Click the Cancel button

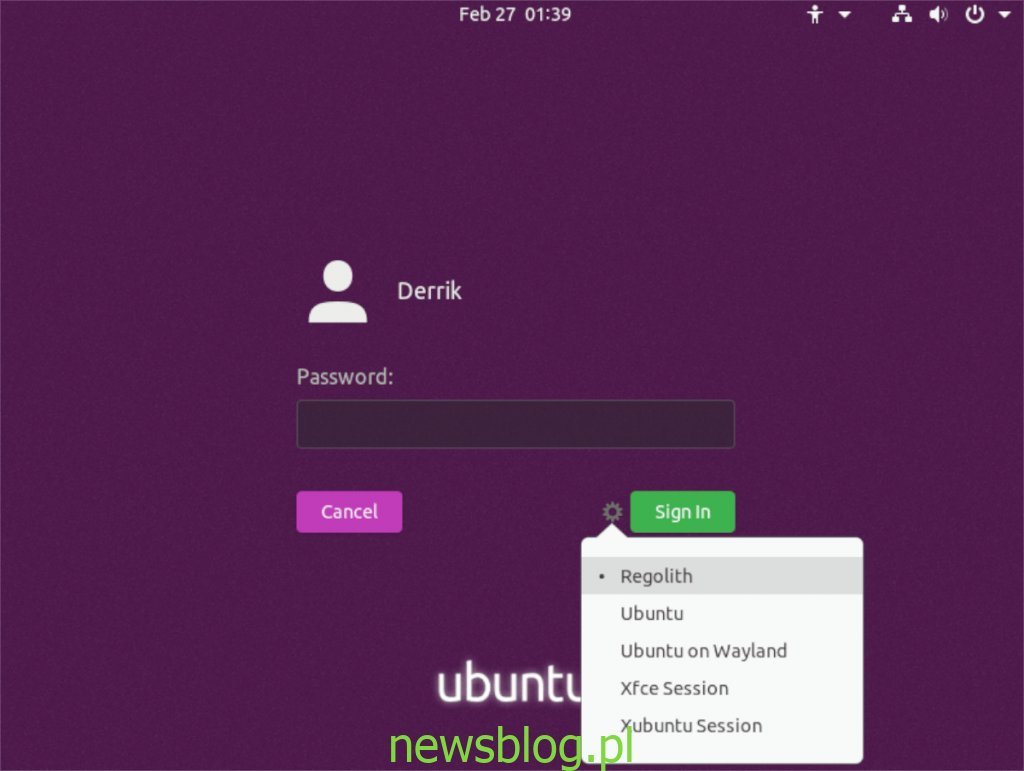click(349, 512)
